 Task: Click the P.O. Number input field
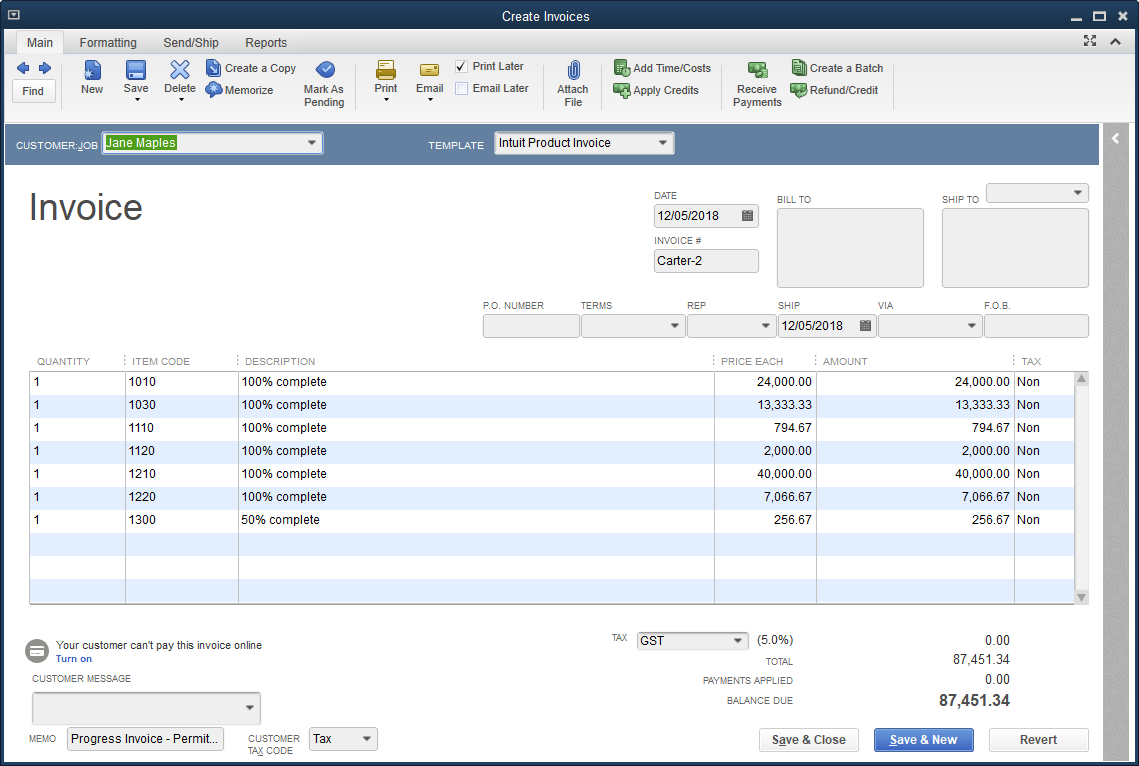(x=531, y=326)
